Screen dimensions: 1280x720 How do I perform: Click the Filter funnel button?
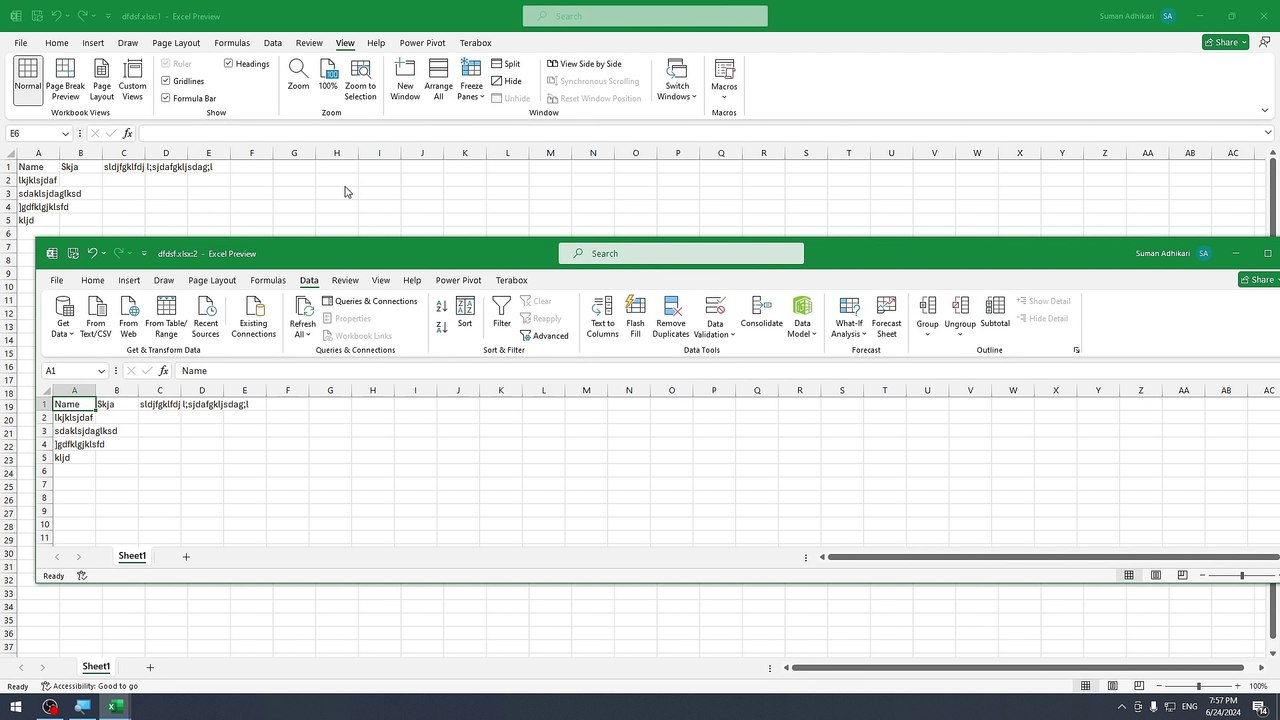(x=502, y=312)
